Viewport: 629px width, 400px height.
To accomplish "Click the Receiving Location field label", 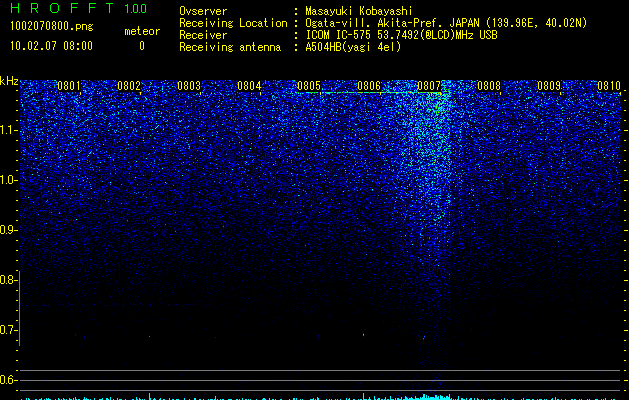I will pos(233,23).
